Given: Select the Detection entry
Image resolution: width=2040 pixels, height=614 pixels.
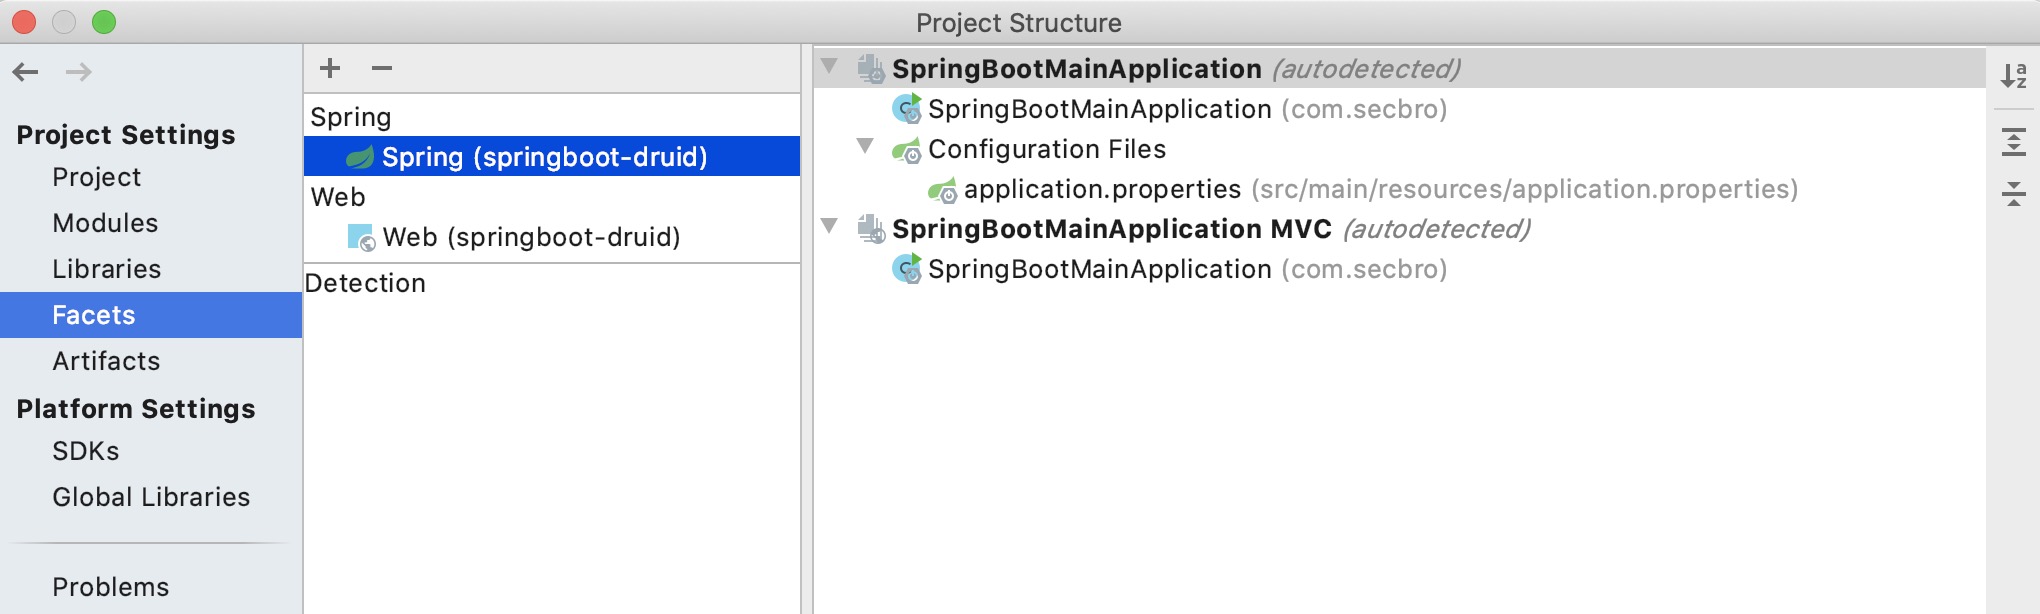Looking at the screenshot, I should (x=365, y=283).
